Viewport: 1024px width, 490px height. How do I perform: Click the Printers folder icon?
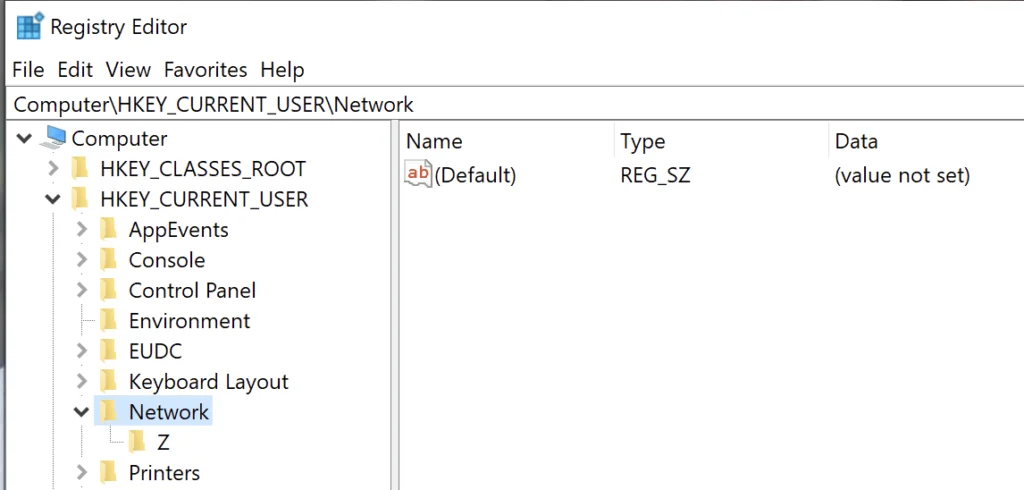coord(108,472)
